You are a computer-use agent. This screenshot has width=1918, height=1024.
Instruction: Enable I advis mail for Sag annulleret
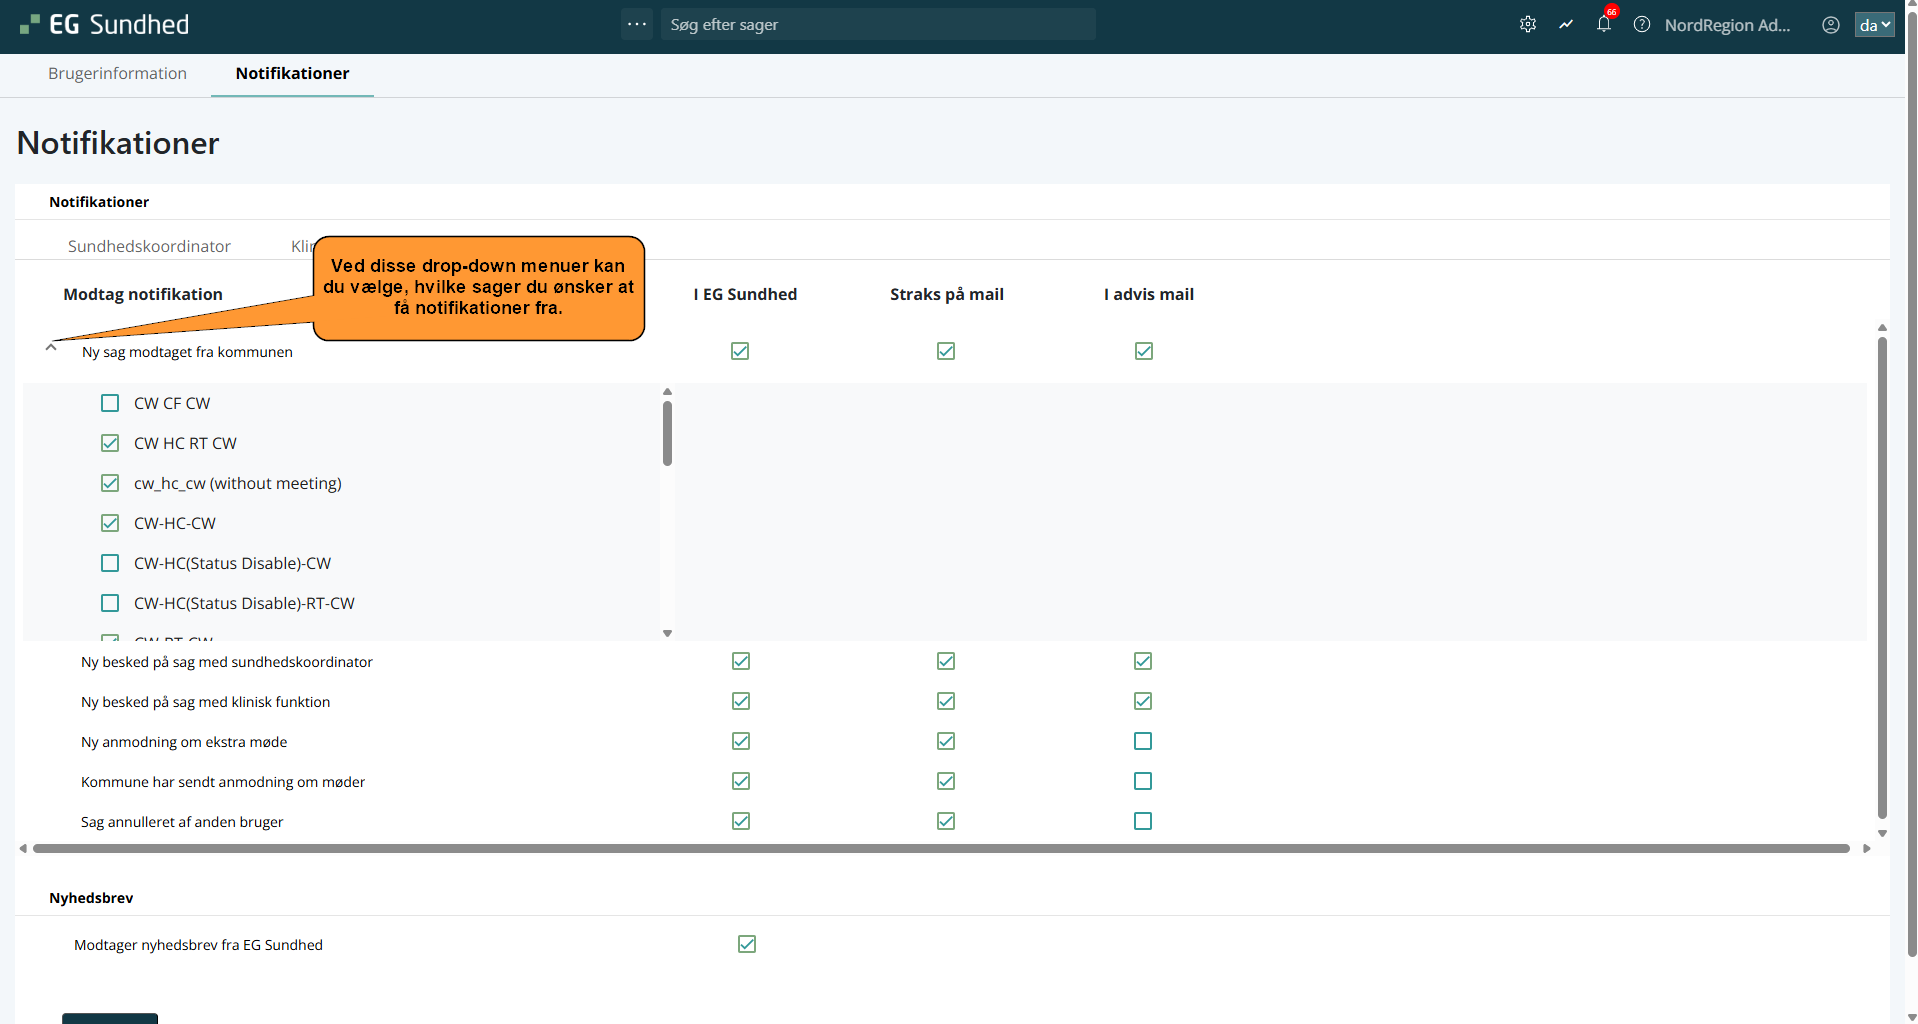point(1143,821)
